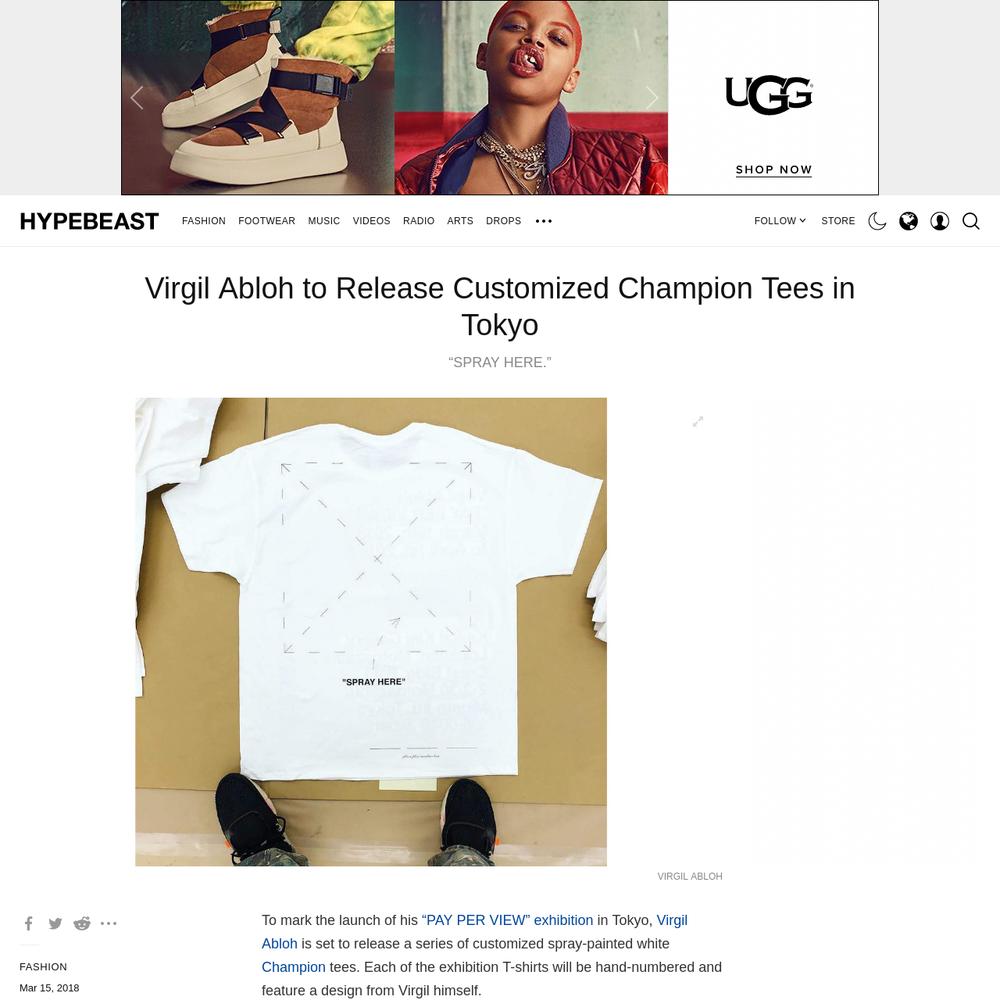The height and width of the screenshot is (1000, 1000).
Task: Open the user account profile icon
Action: 939,221
